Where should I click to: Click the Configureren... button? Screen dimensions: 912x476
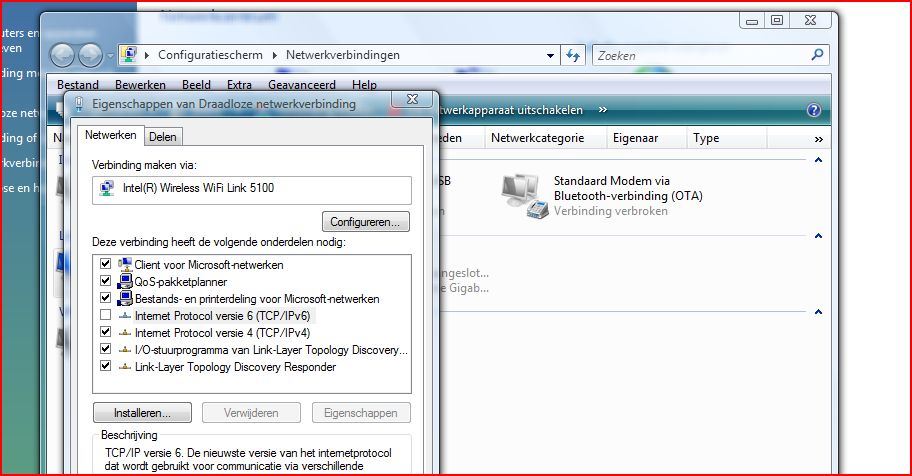point(365,222)
